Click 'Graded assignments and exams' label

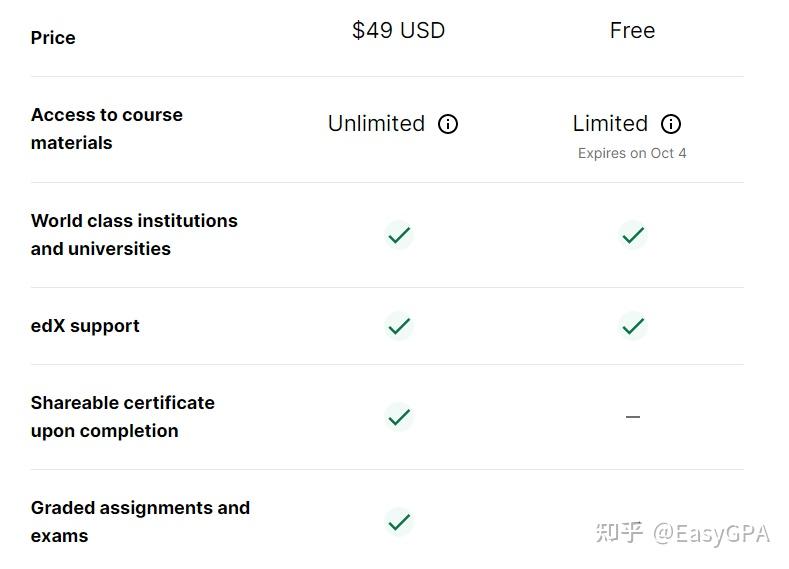pos(140,522)
